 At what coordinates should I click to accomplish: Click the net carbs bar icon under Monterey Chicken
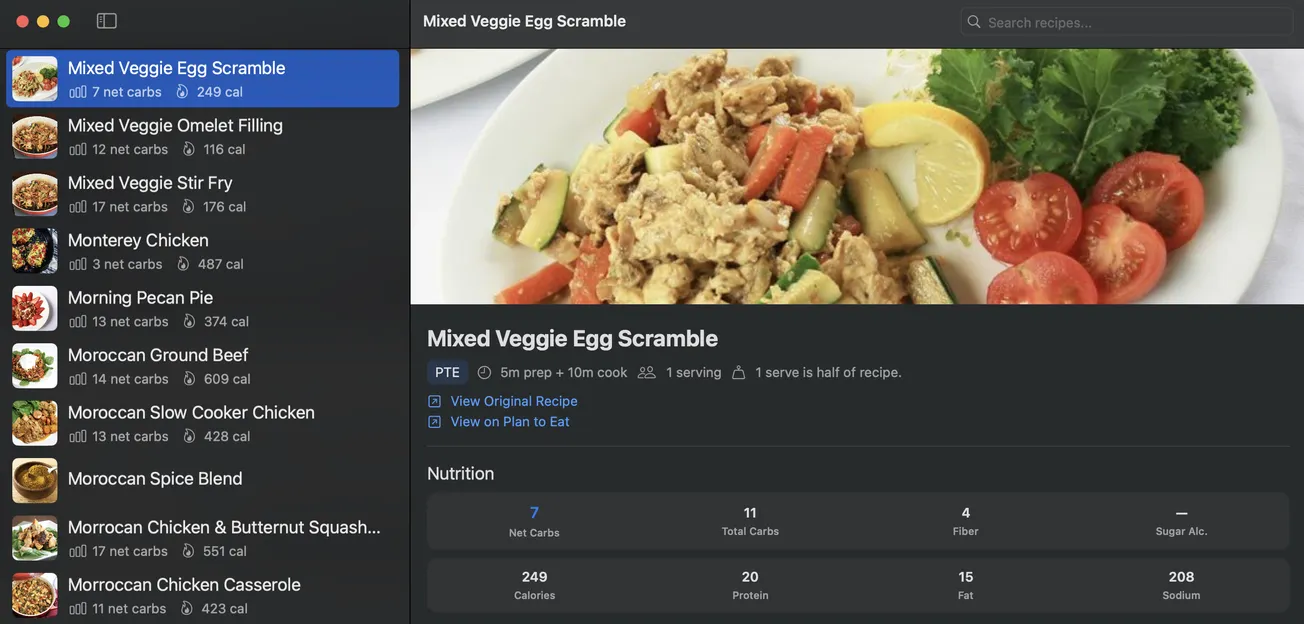click(77, 263)
